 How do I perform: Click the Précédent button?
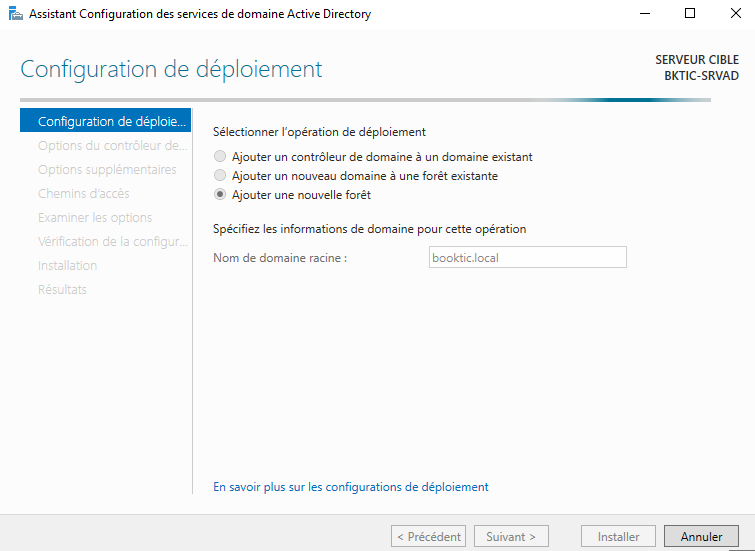[429, 537]
